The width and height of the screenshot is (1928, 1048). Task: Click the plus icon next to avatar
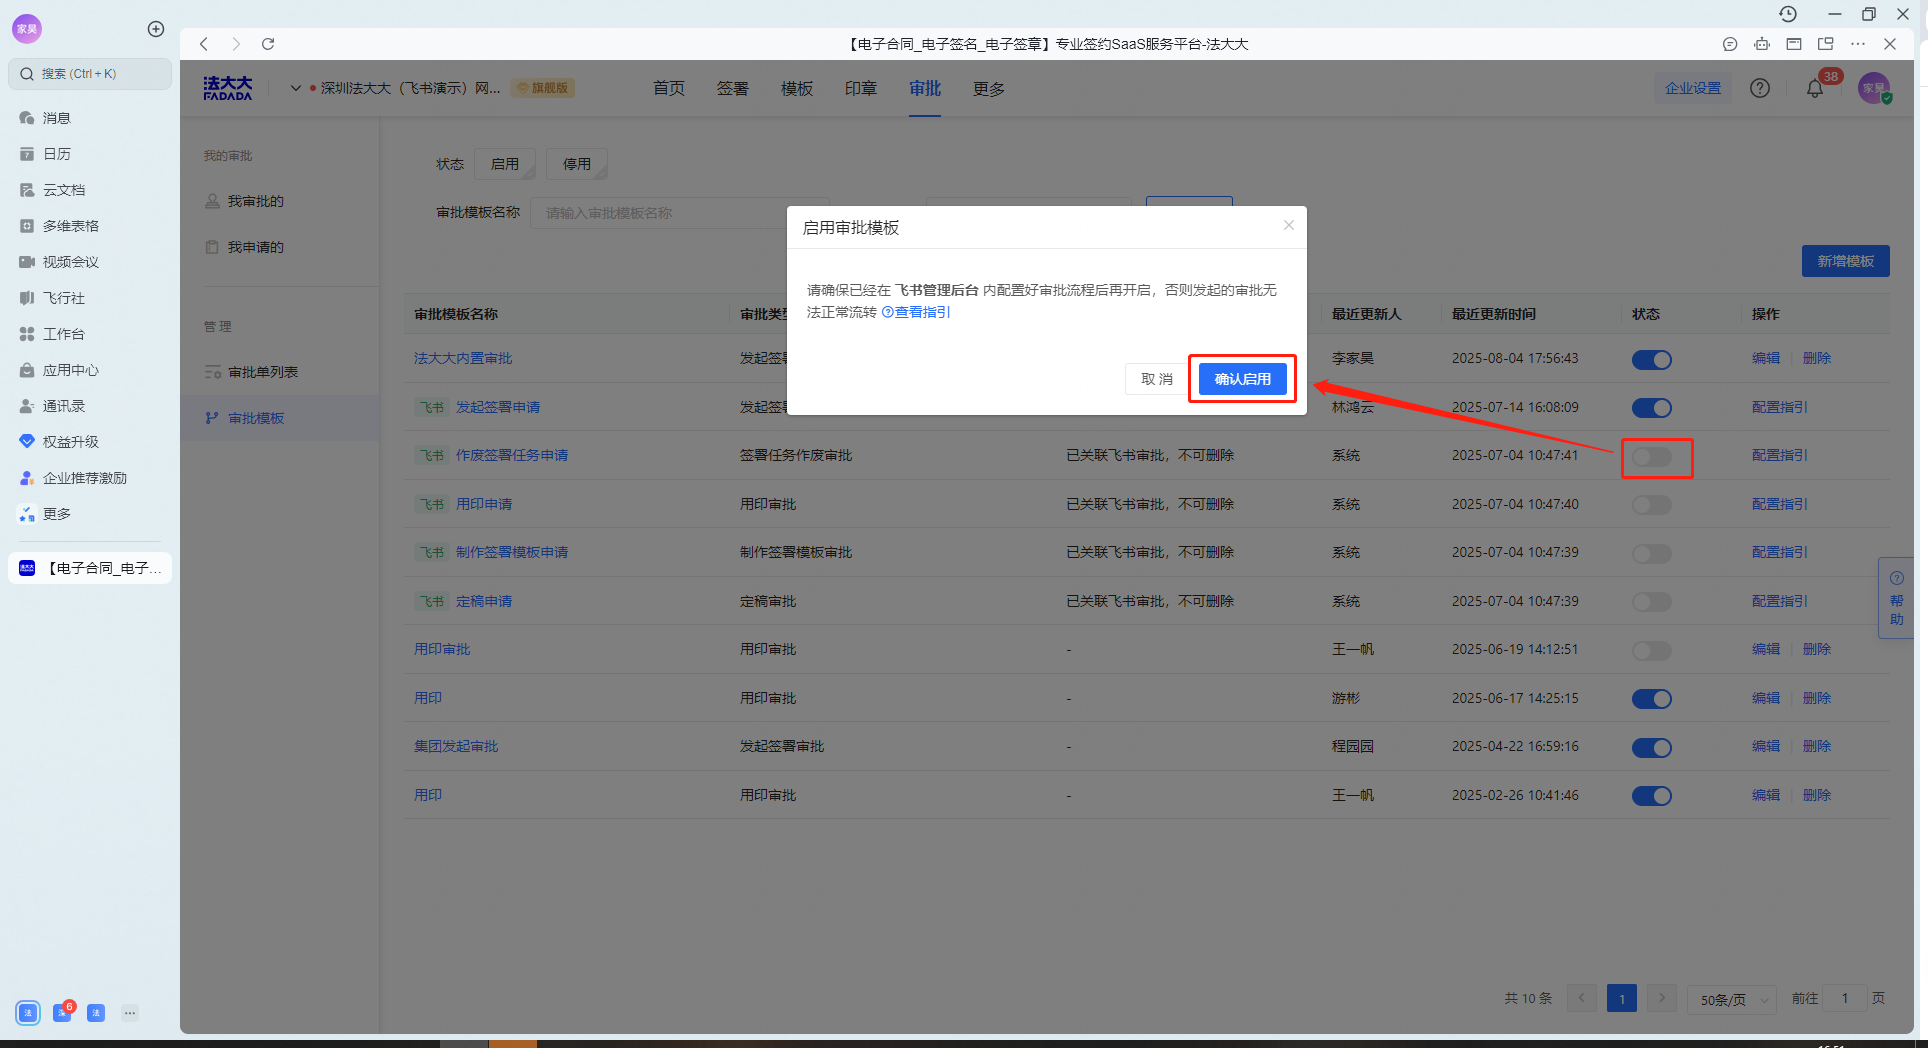coord(156,29)
